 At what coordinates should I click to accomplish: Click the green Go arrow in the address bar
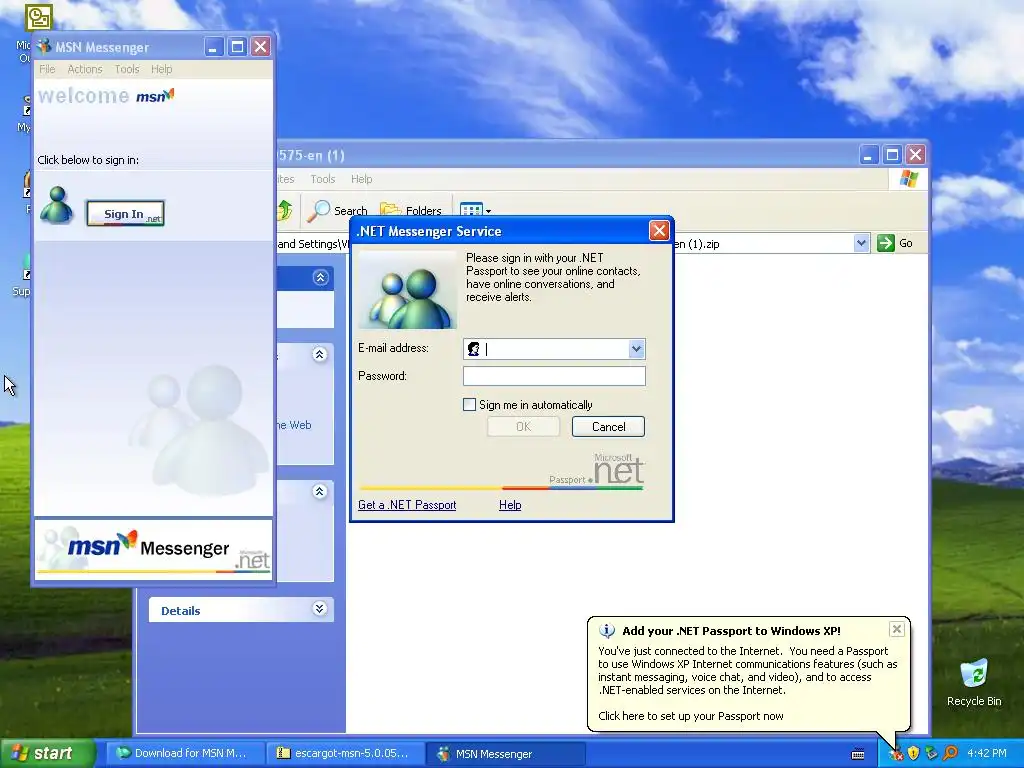click(886, 244)
